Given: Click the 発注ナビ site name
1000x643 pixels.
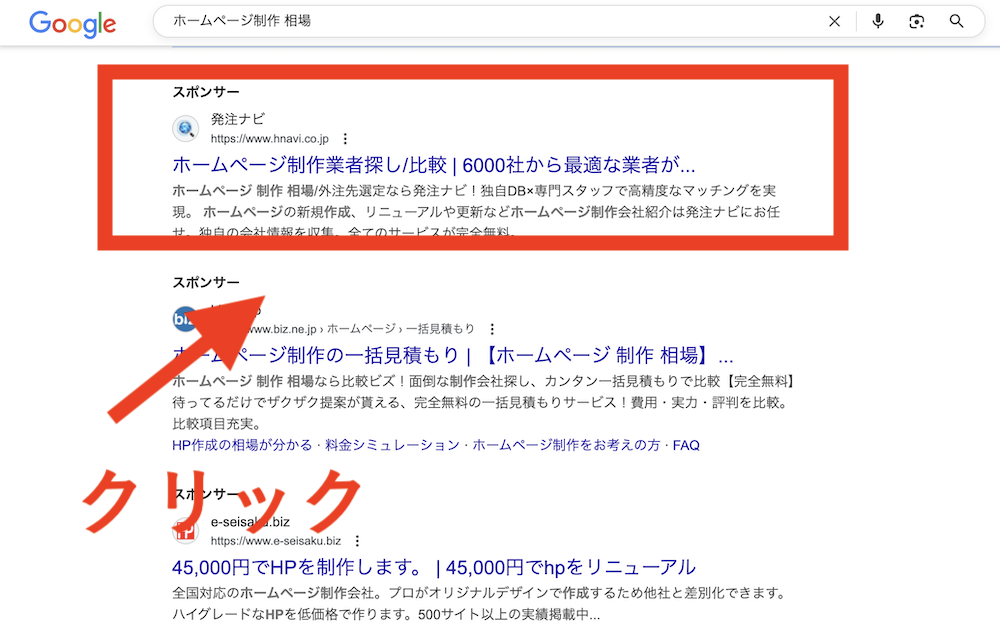Looking at the screenshot, I should (237, 119).
